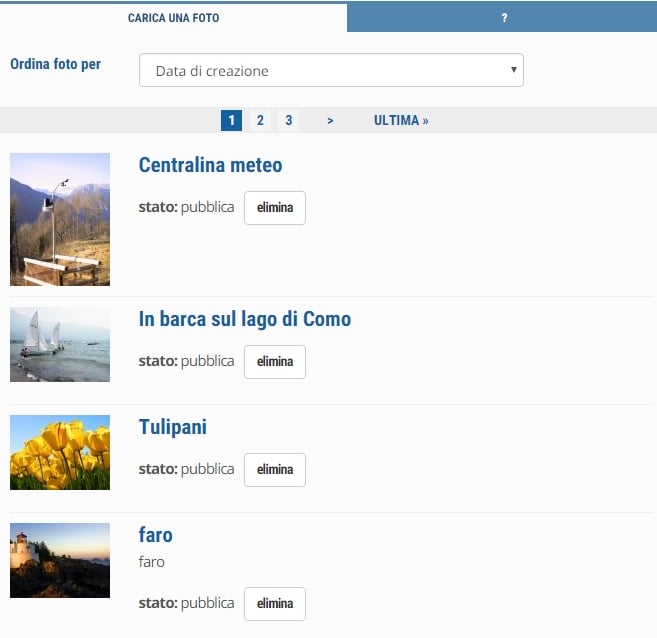Screen dimensions: 657x638
Task: Open the Centralina meteo title link
Action: (210, 165)
